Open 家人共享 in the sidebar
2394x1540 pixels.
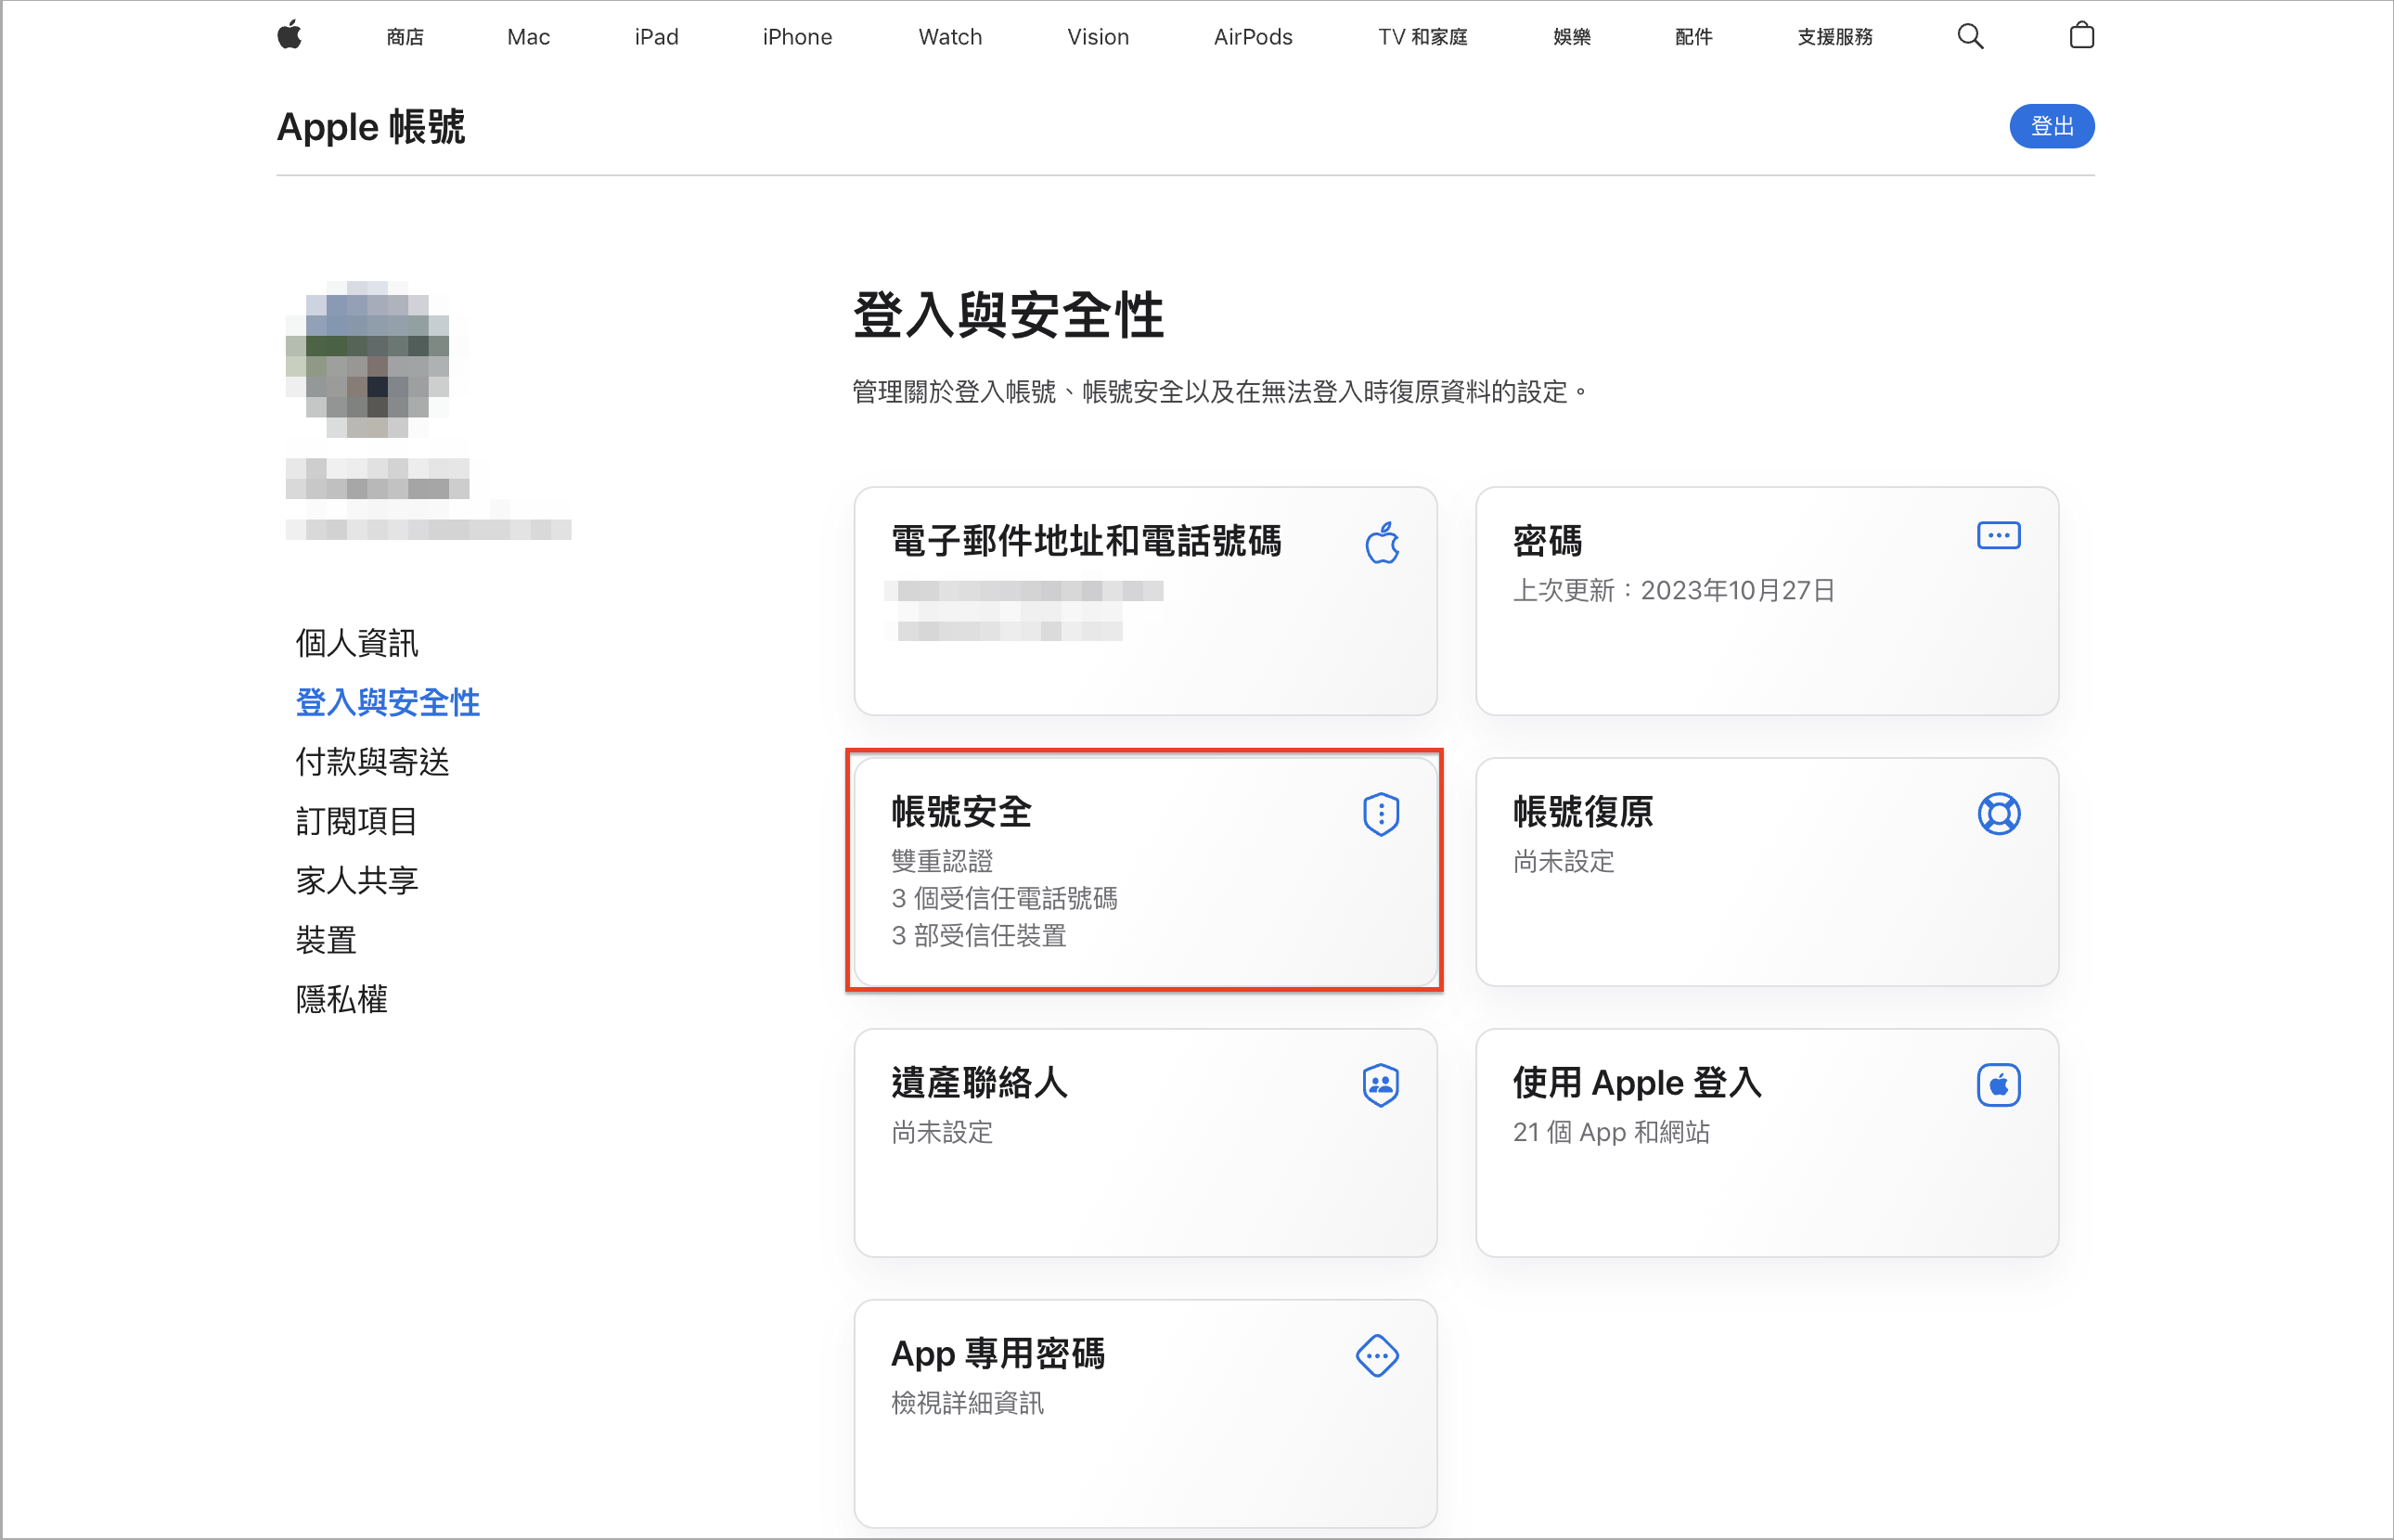click(357, 880)
